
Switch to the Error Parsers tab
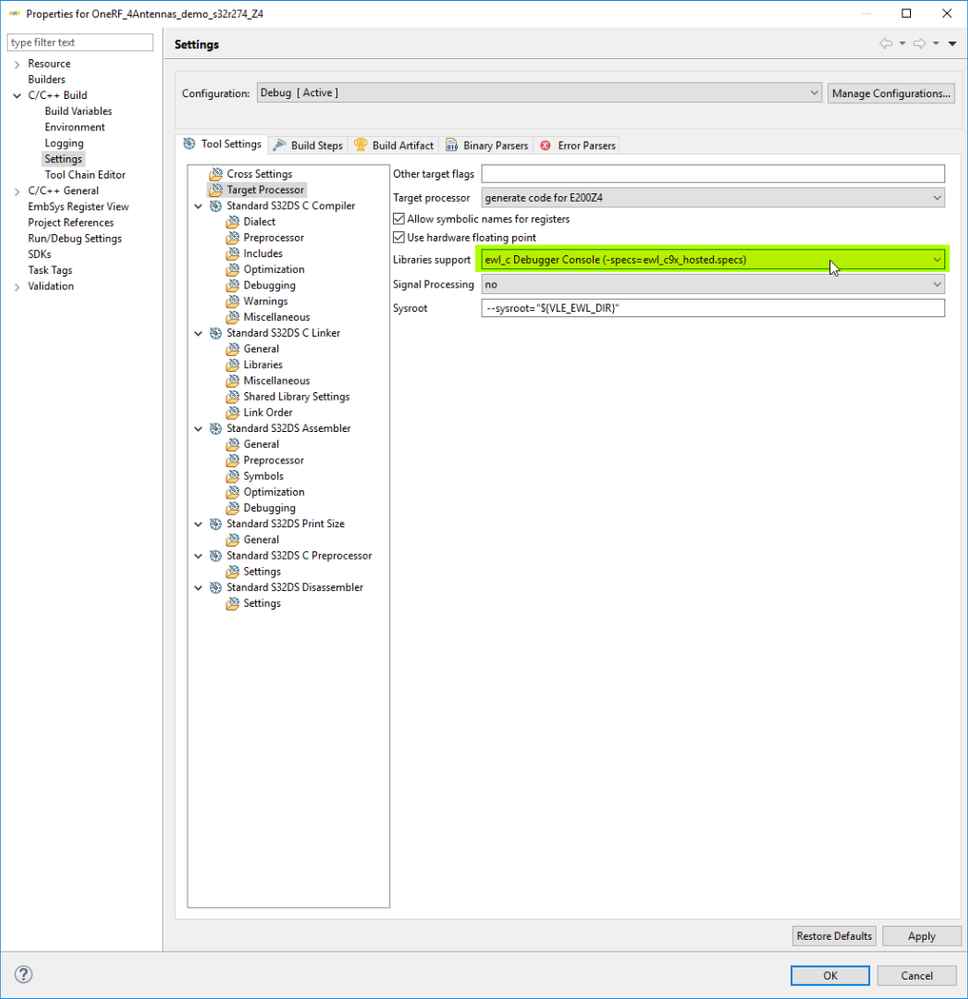578,145
